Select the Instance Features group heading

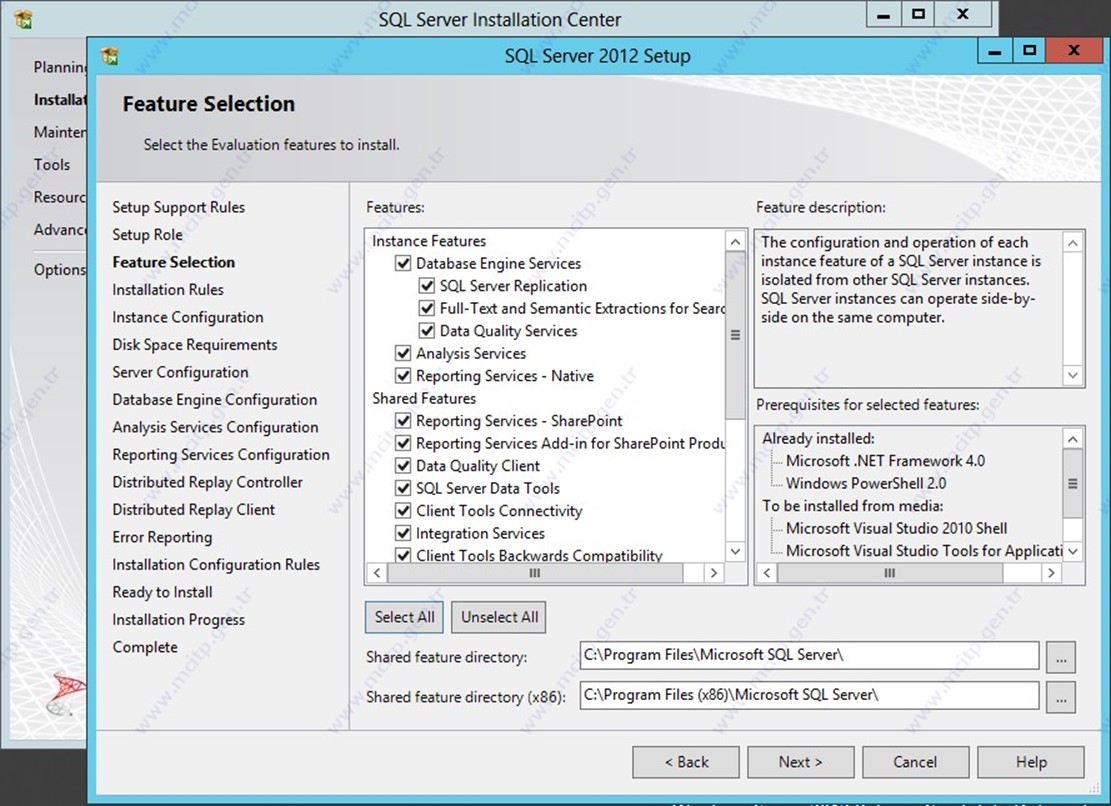click(x=429, y=241)
